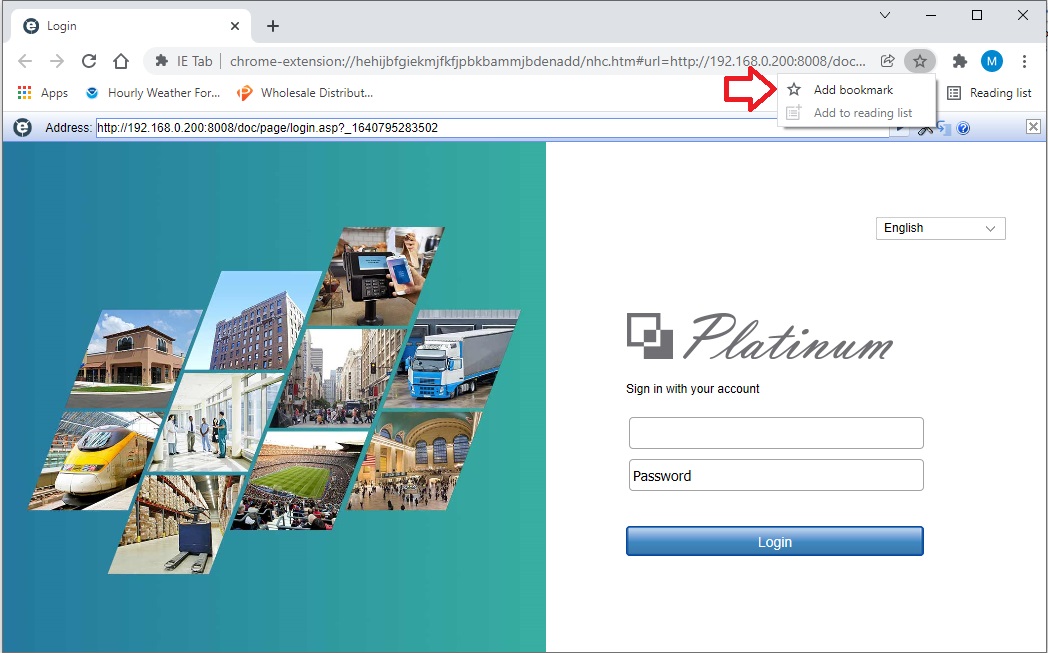Go to the home page

[121, 61]
